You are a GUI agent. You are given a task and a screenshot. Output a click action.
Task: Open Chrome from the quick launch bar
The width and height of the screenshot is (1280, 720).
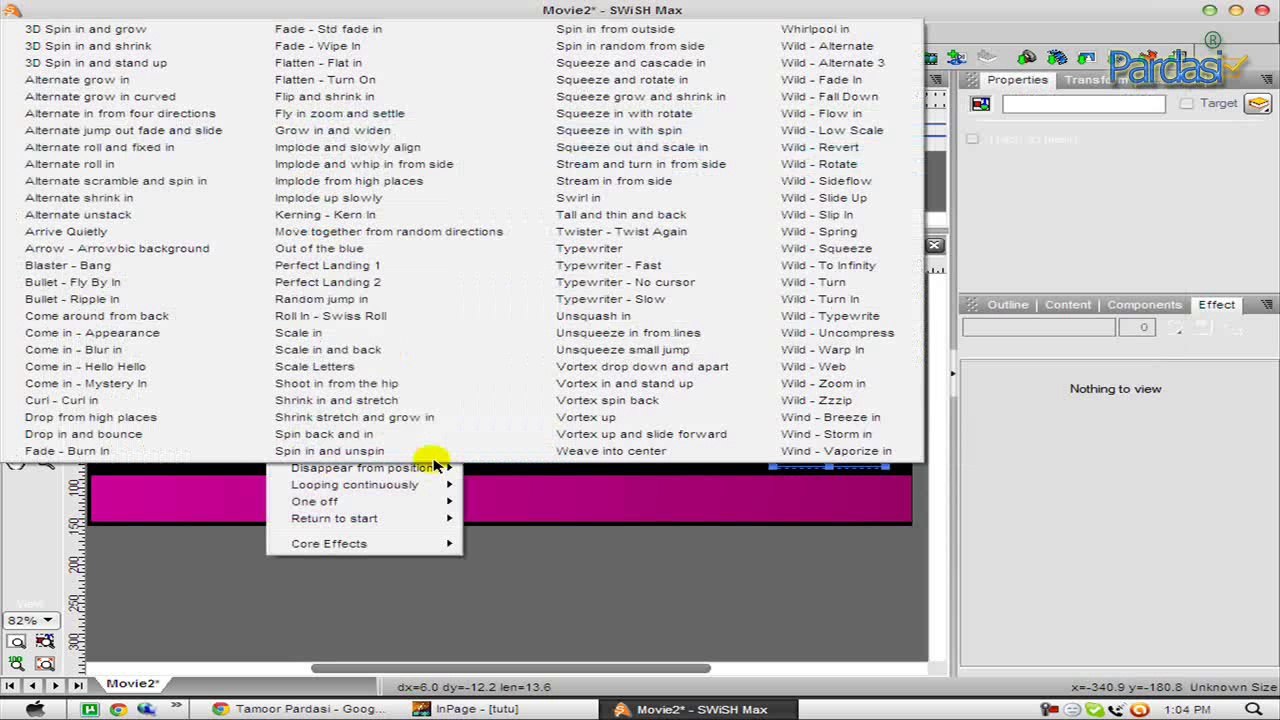click(x=118, y=709)
